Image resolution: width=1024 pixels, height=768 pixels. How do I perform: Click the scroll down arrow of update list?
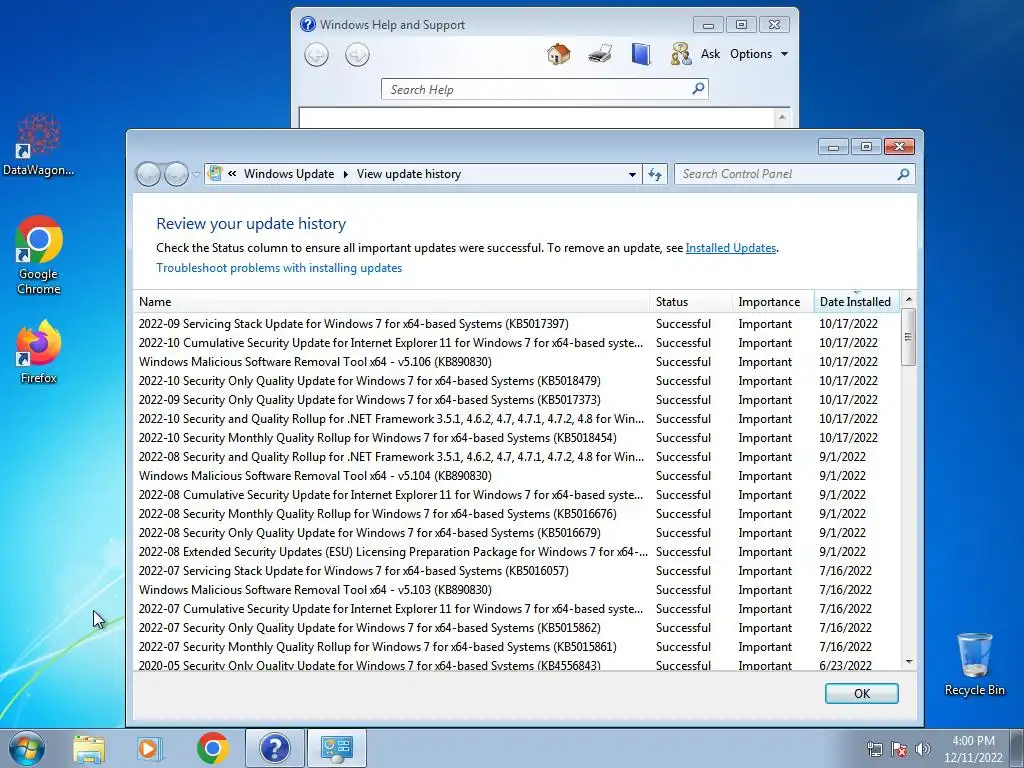coord(908,662)
